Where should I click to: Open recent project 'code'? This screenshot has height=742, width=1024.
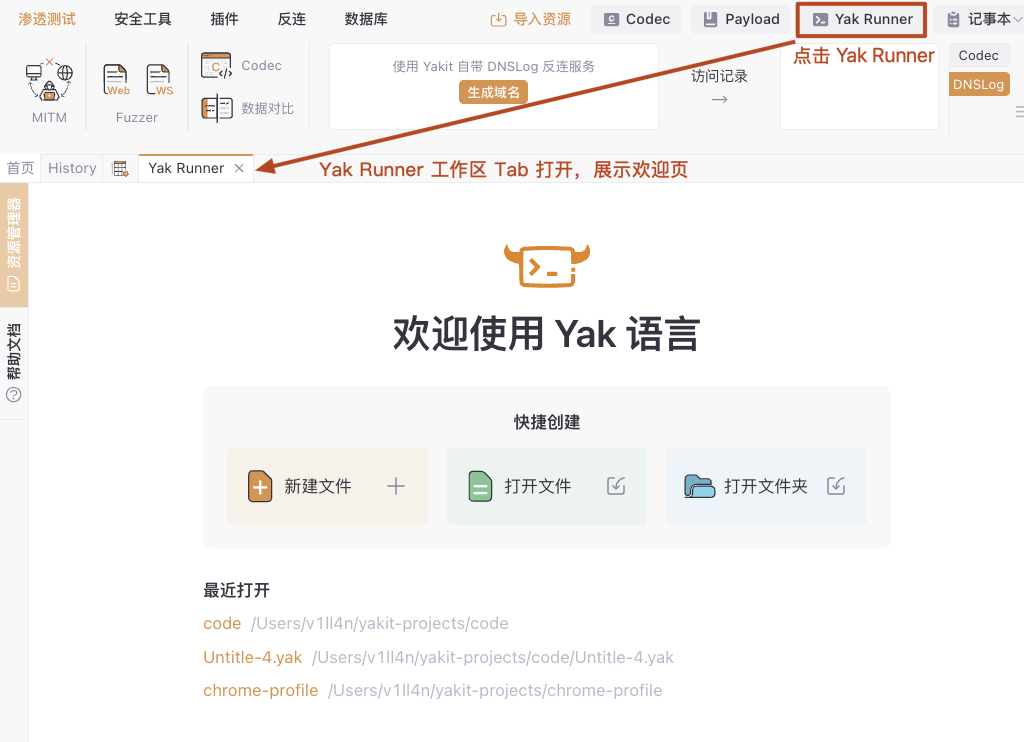(x=222, y=623)
